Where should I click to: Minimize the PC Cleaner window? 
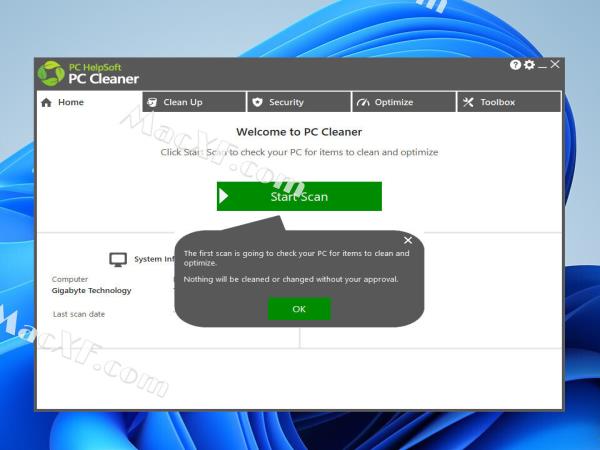click(x=542, y=66)
